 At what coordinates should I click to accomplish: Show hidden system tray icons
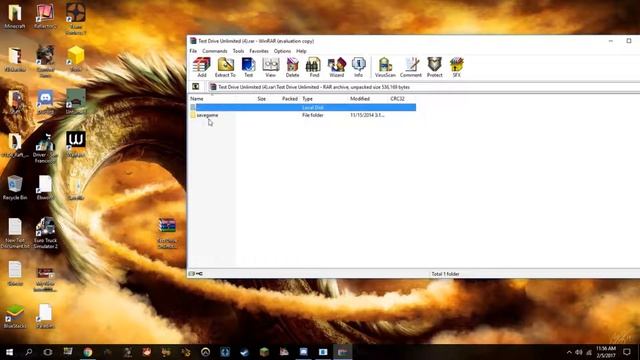tap(569, 352)
